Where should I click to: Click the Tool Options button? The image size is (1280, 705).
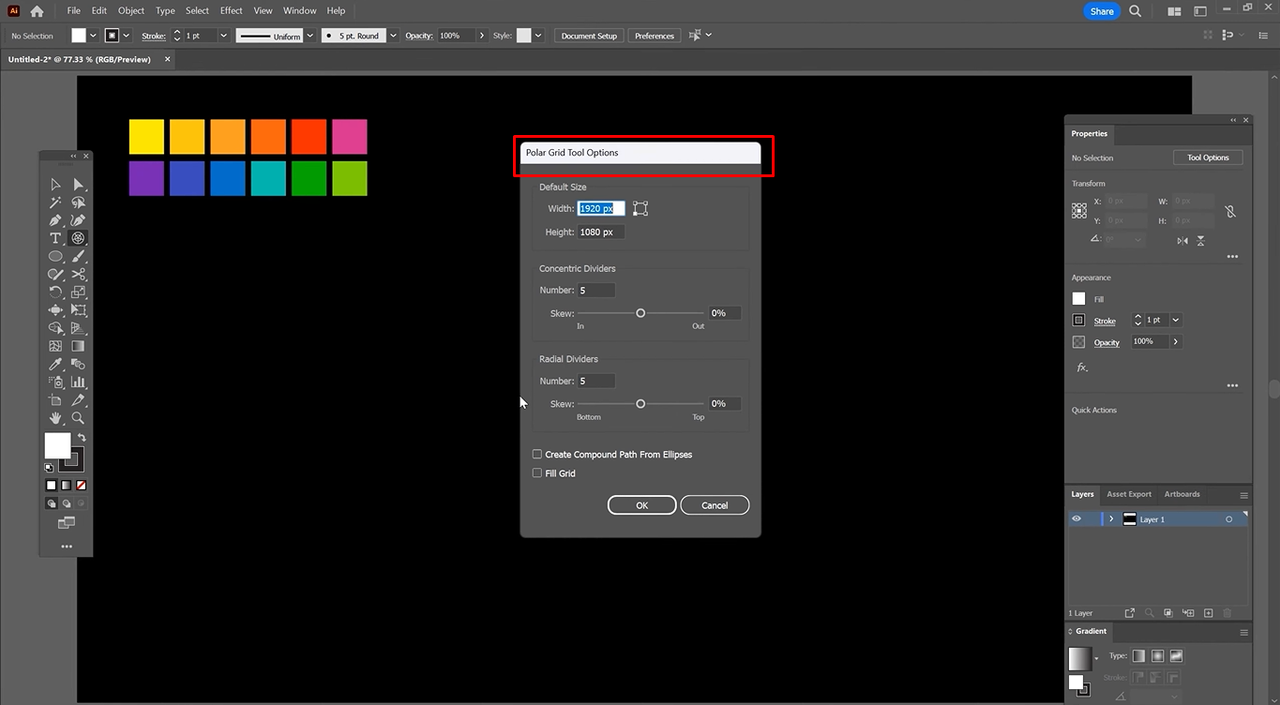(x=1208, y=157)
